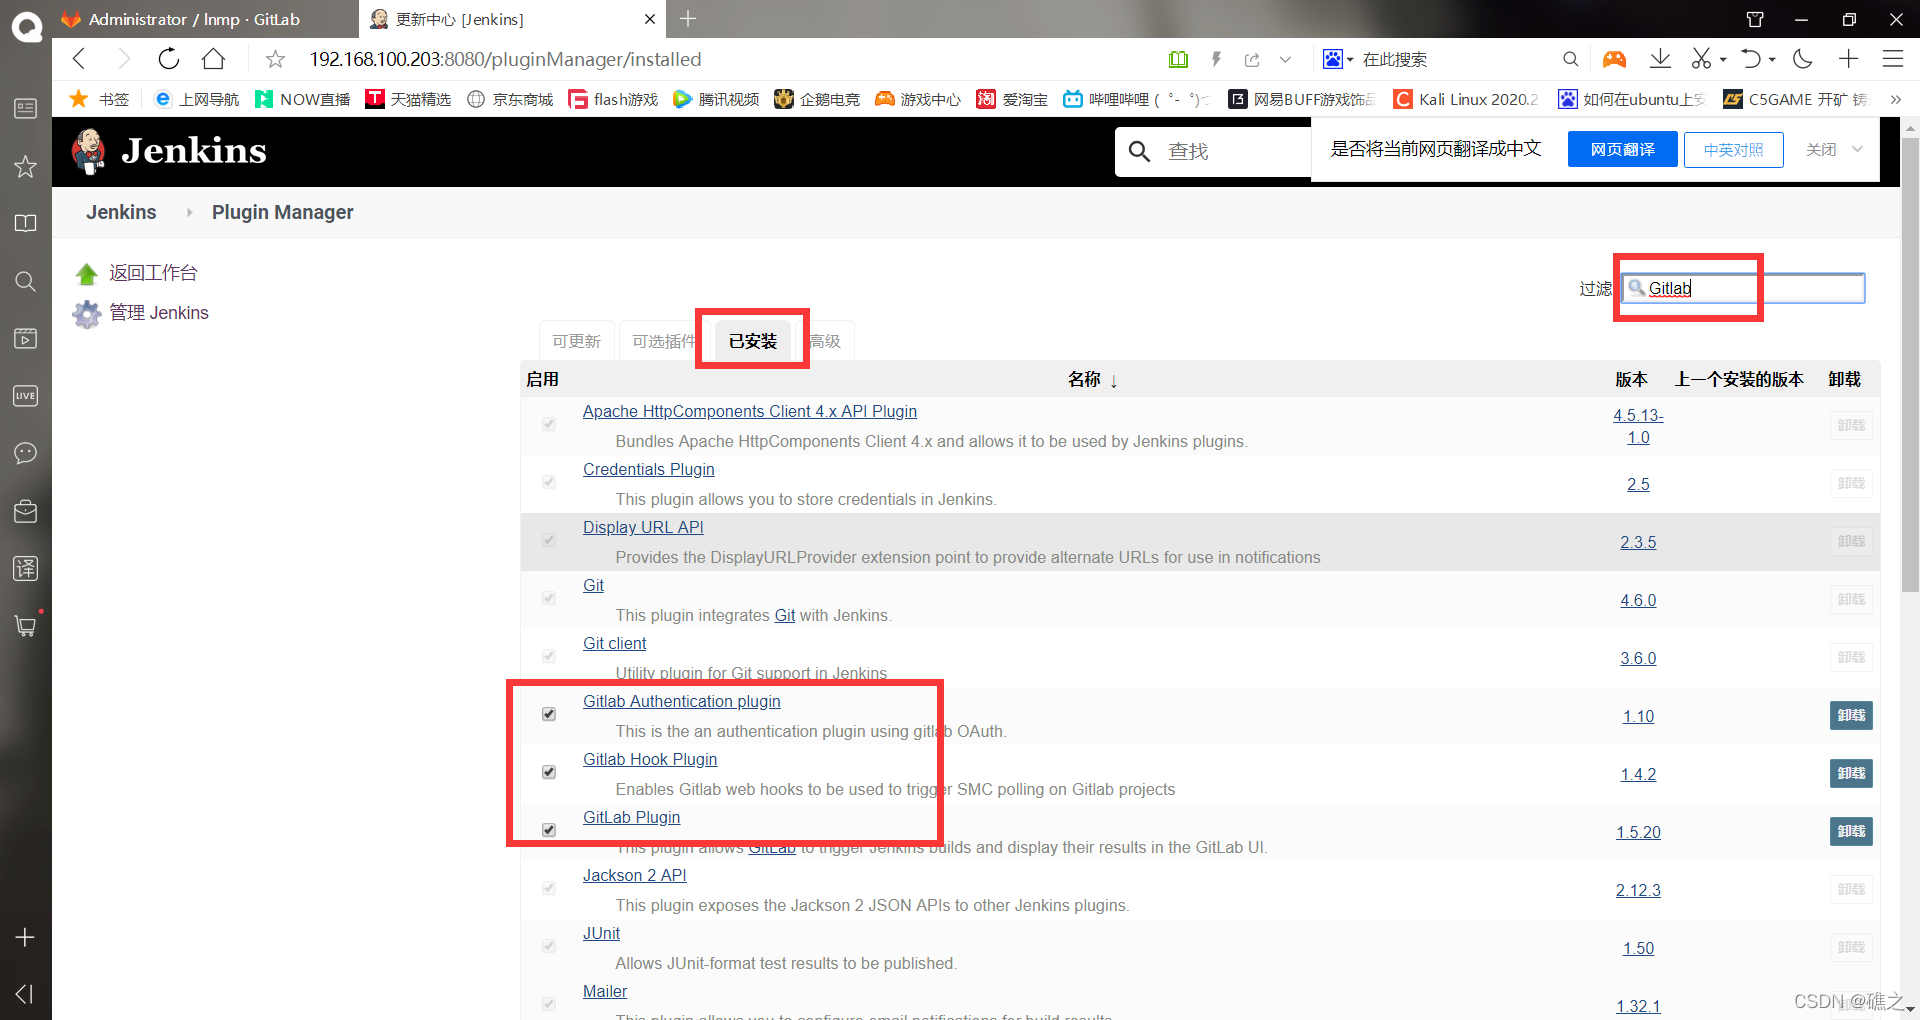
Task: Uninstall the Gitlab Authentication plugin
Action: 1851,715
